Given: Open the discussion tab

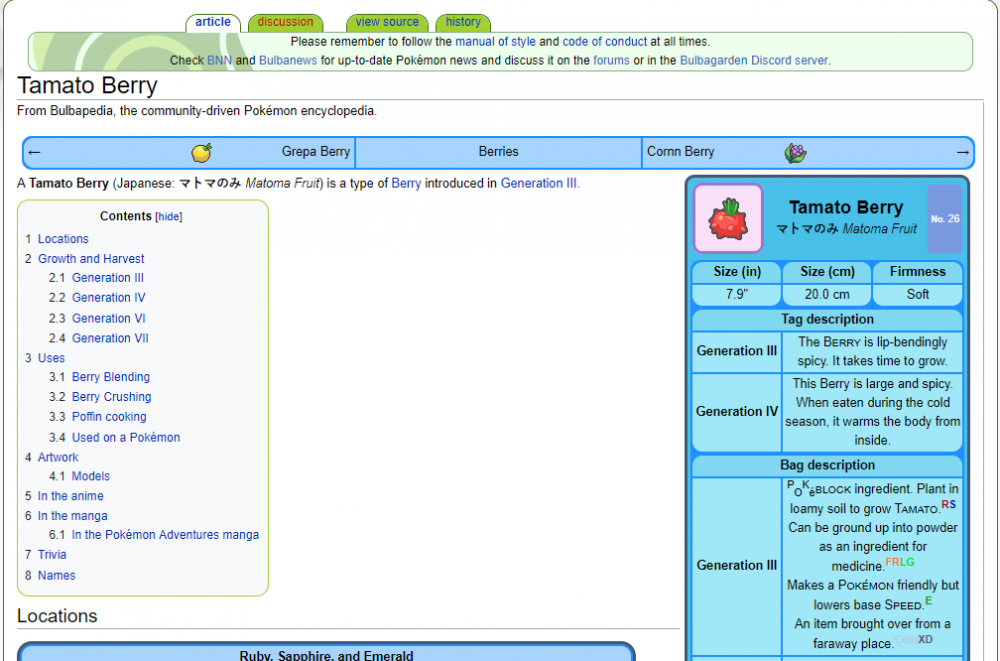Looking at the screenshot, I should click(x=285, y=22).
